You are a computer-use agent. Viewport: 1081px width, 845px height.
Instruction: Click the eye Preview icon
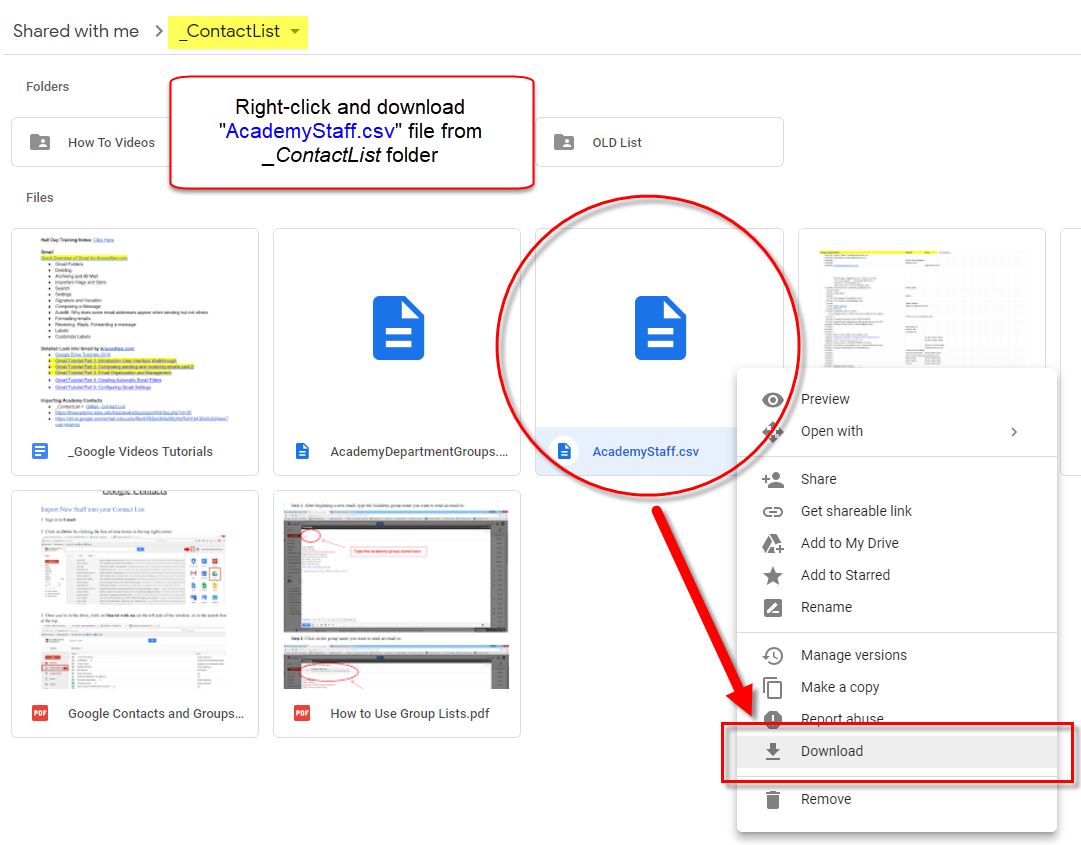click(x=773, y=400)
